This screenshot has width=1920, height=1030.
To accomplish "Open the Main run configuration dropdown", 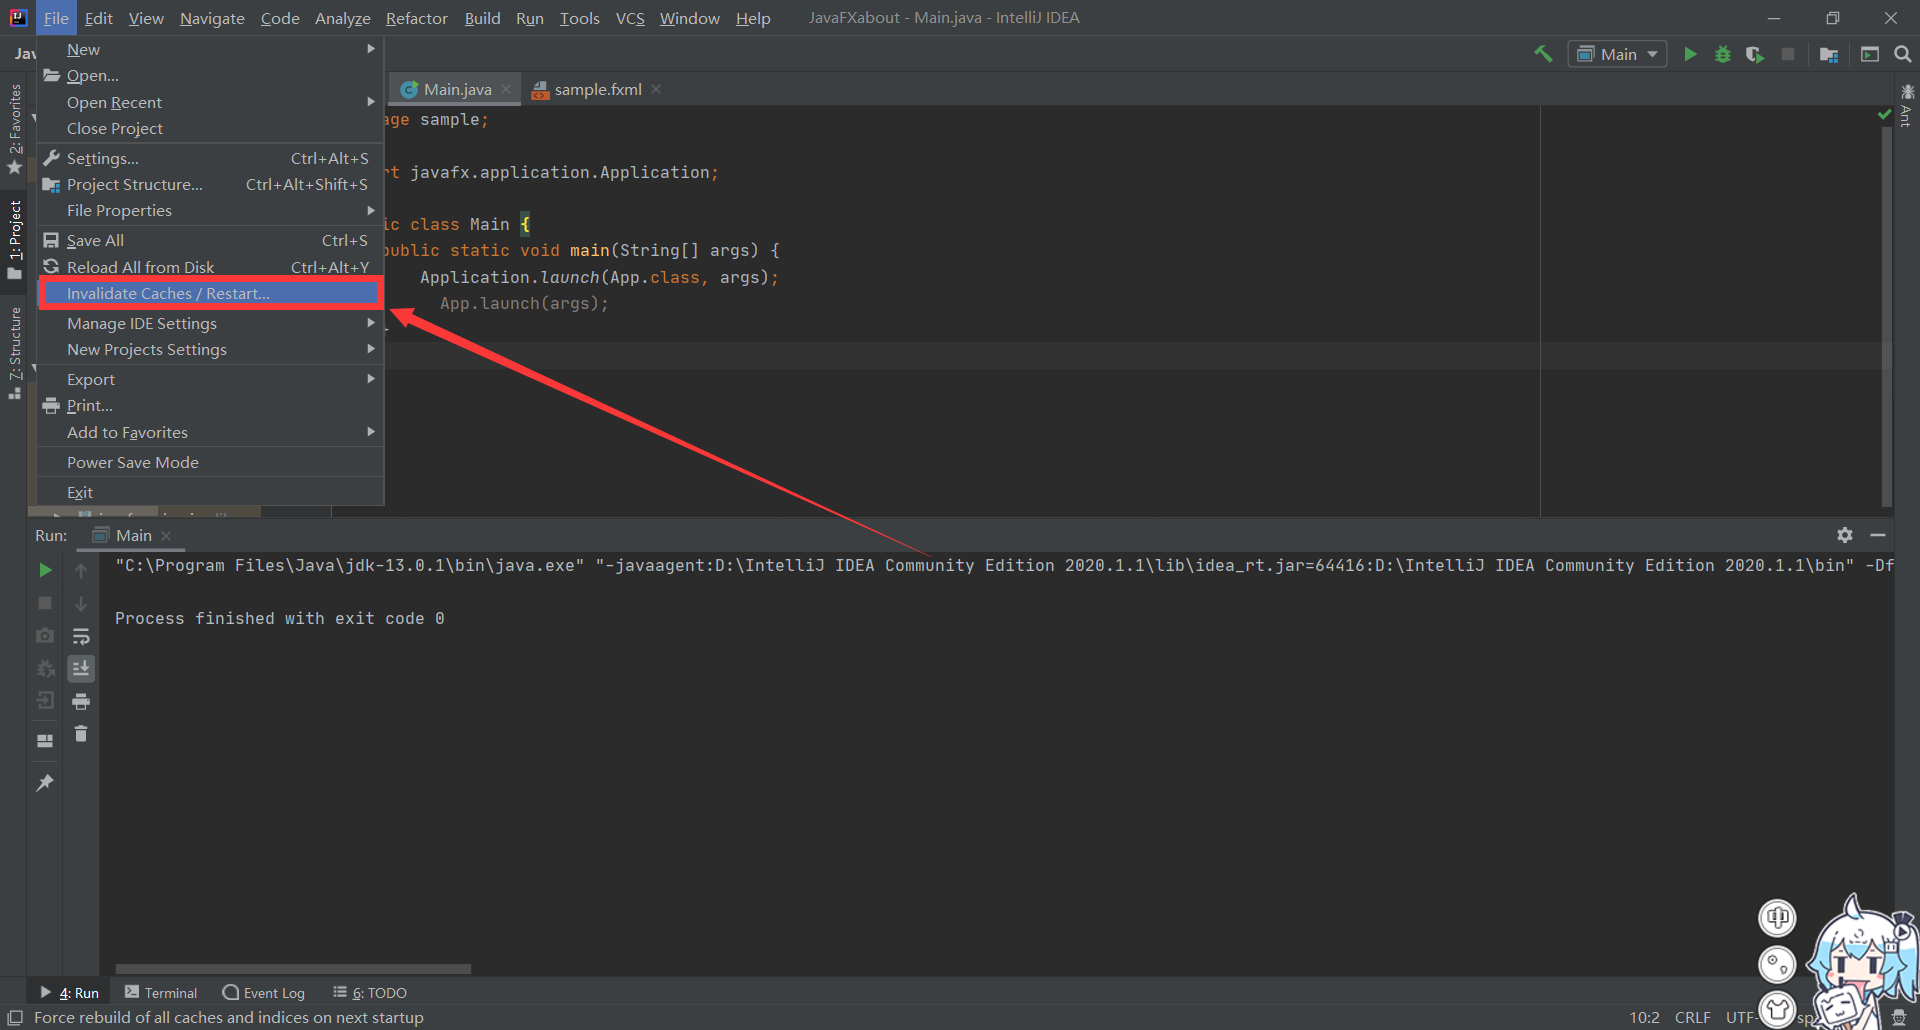I will 1617,54.
